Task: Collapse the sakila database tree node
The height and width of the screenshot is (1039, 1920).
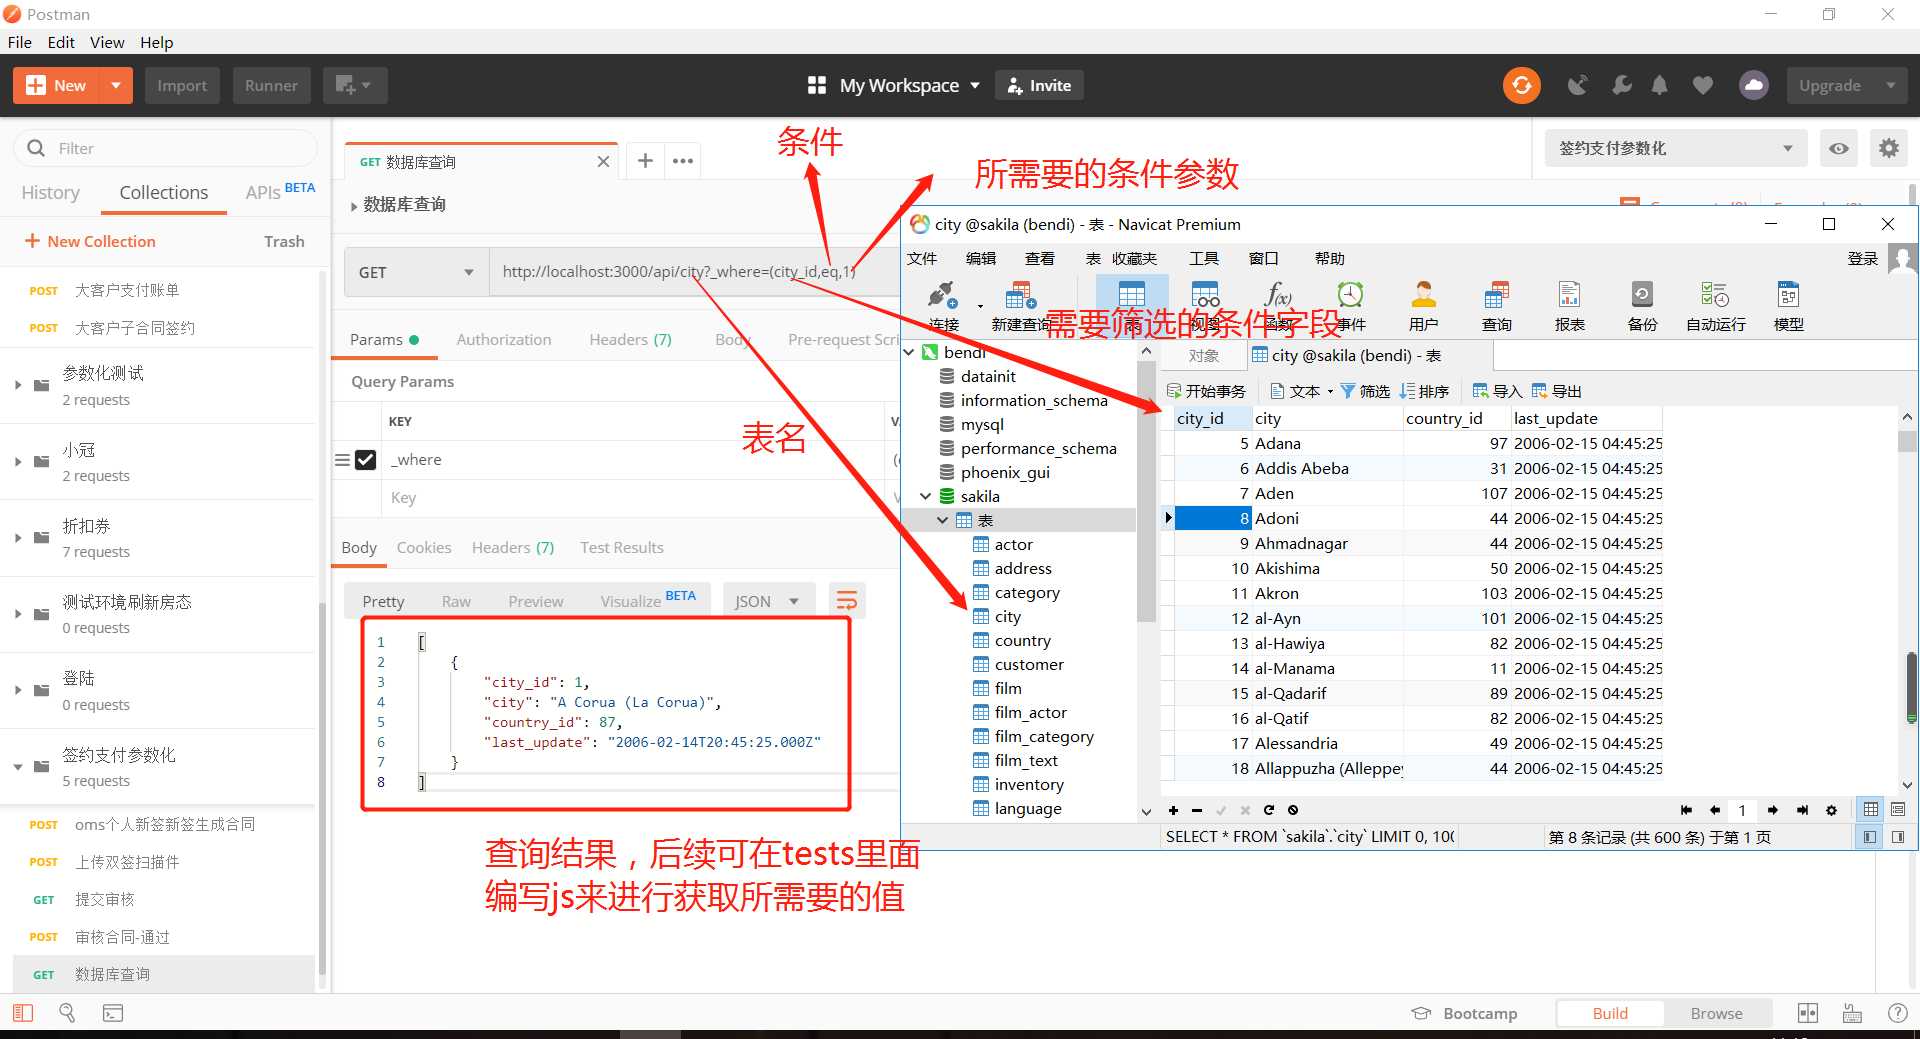Action: pos(926,496)
